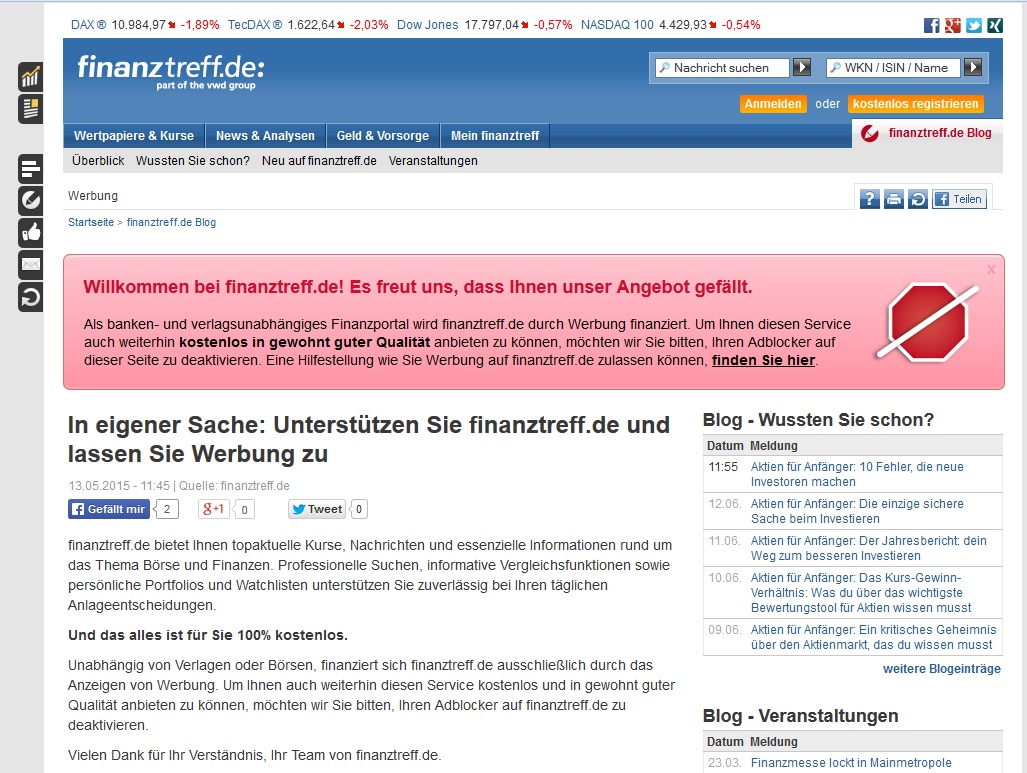1027x773 pixels.
Task: Click the Facebook Teilen share button
Action: coord(959,199)
